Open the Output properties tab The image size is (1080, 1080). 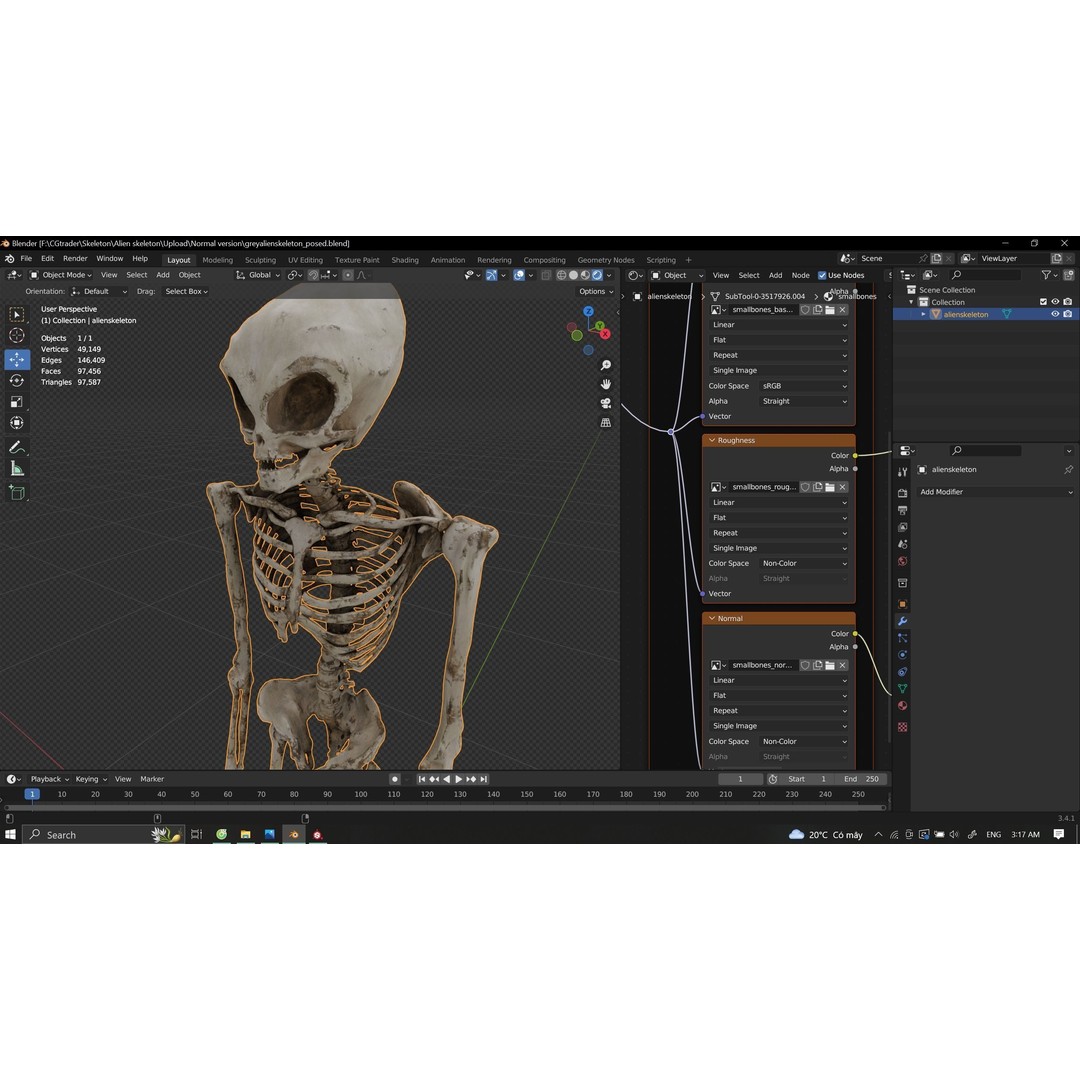tap(902, 510)
